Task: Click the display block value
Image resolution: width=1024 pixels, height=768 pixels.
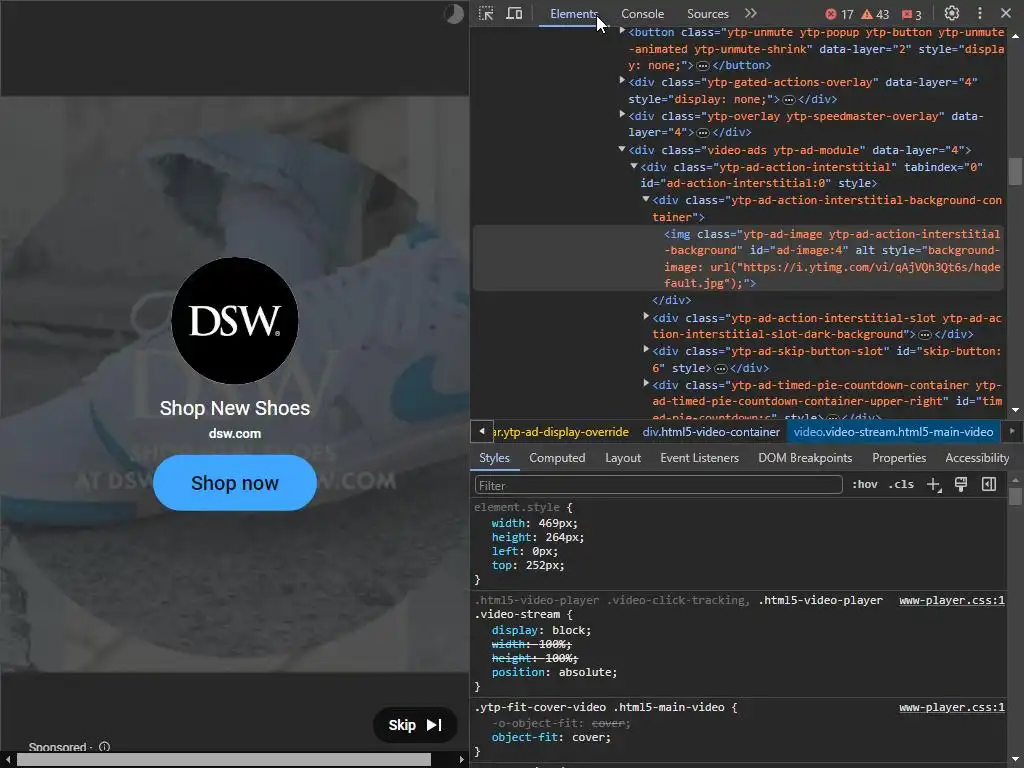Action: 568,630
